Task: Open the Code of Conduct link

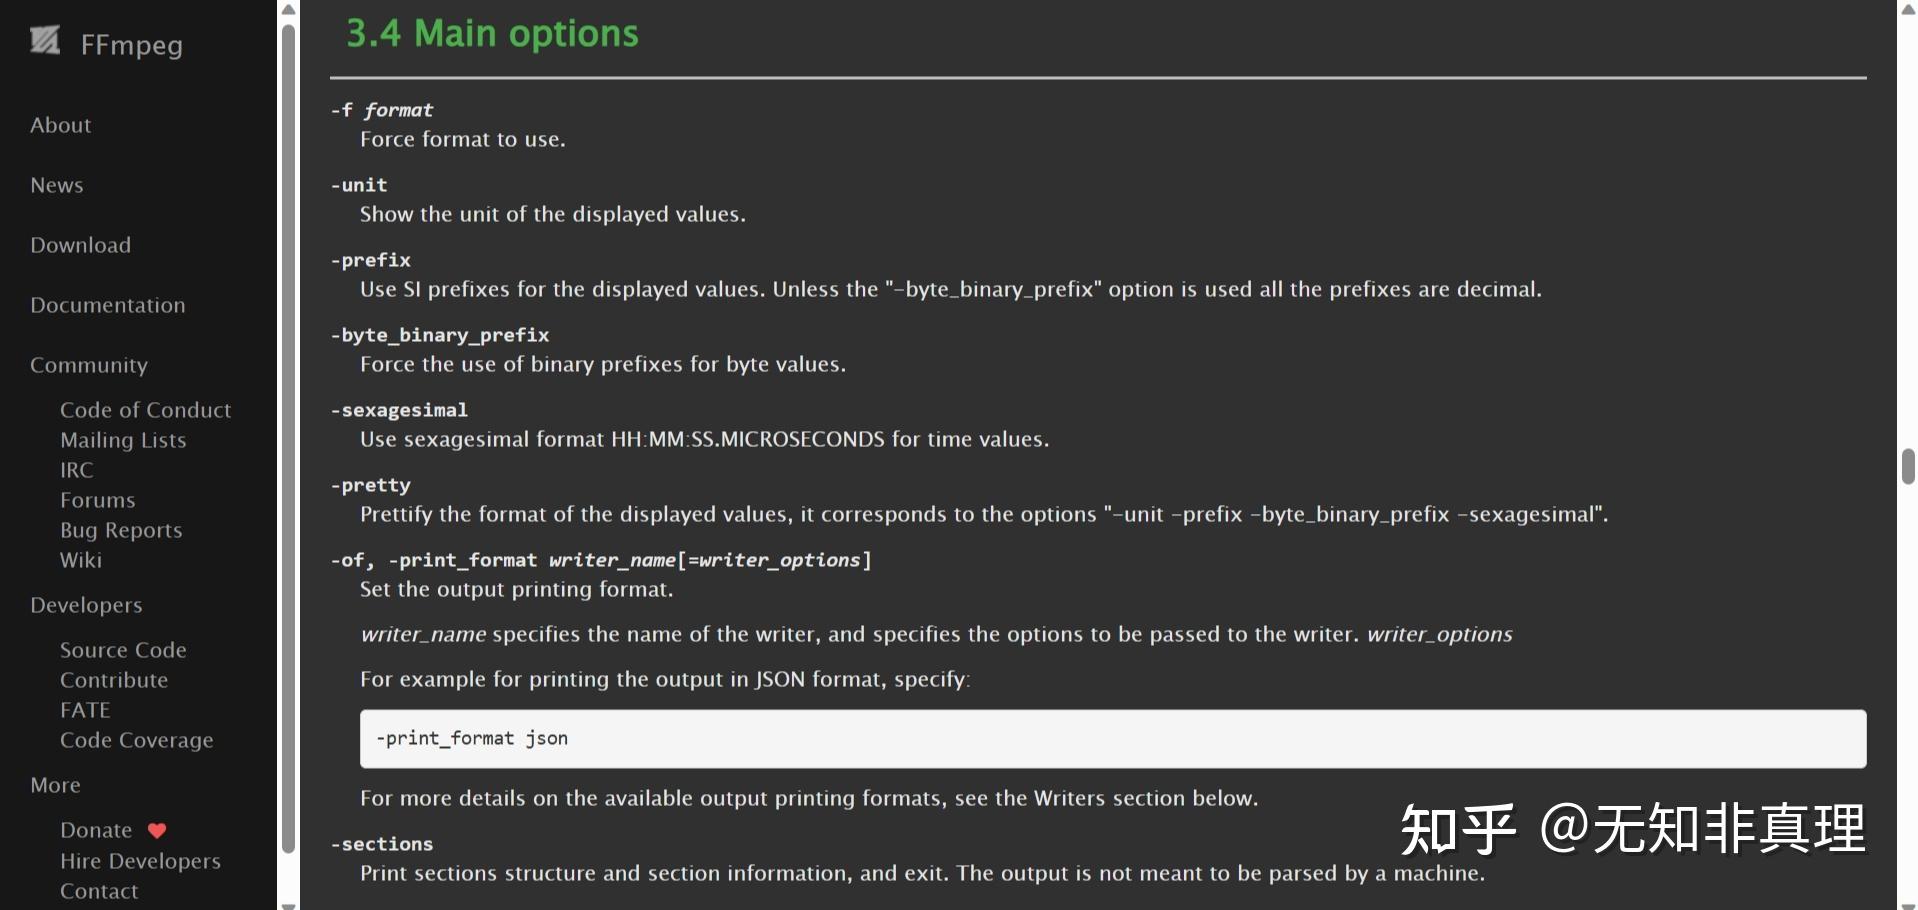Action: tap(145, 410)
